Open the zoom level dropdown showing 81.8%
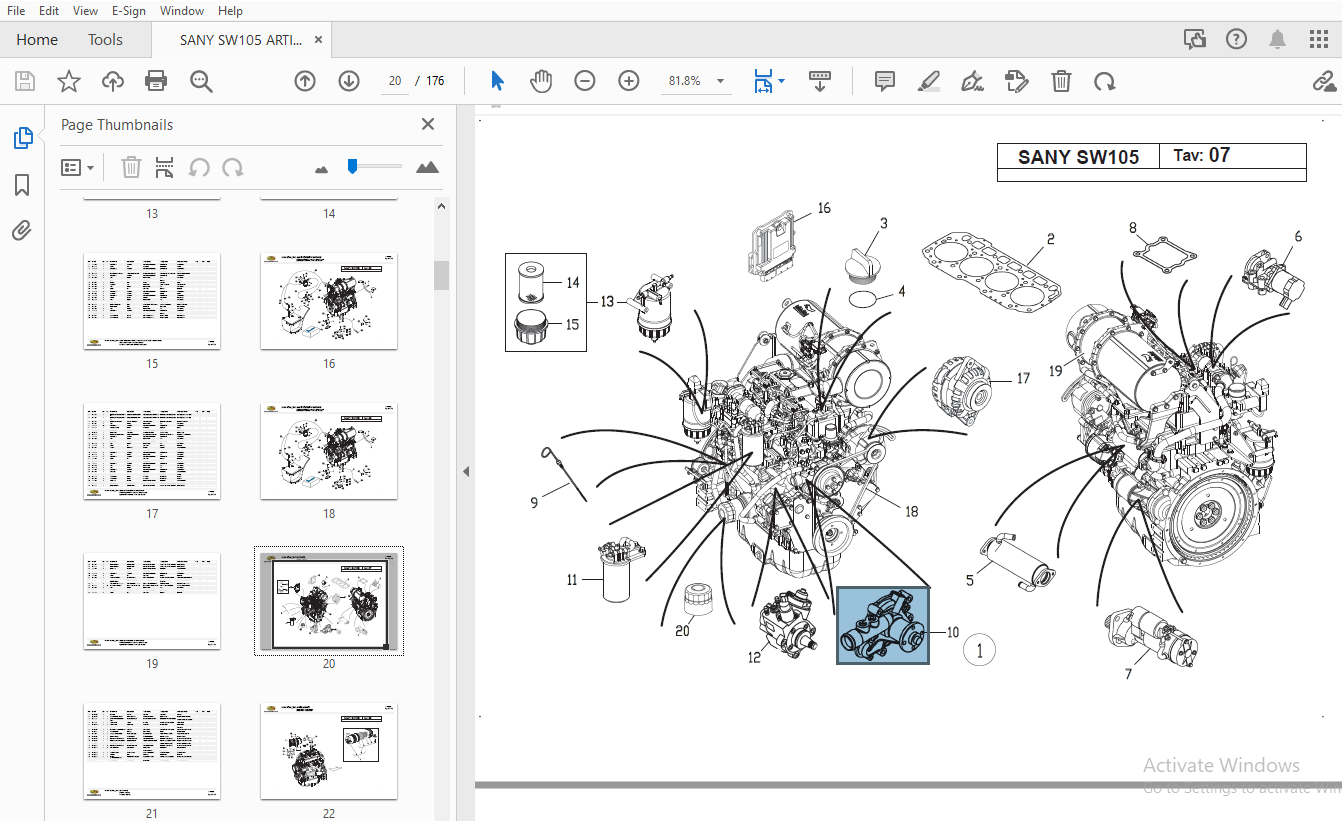The width and height of the screenshot is (1342, 821). point(696,81)
